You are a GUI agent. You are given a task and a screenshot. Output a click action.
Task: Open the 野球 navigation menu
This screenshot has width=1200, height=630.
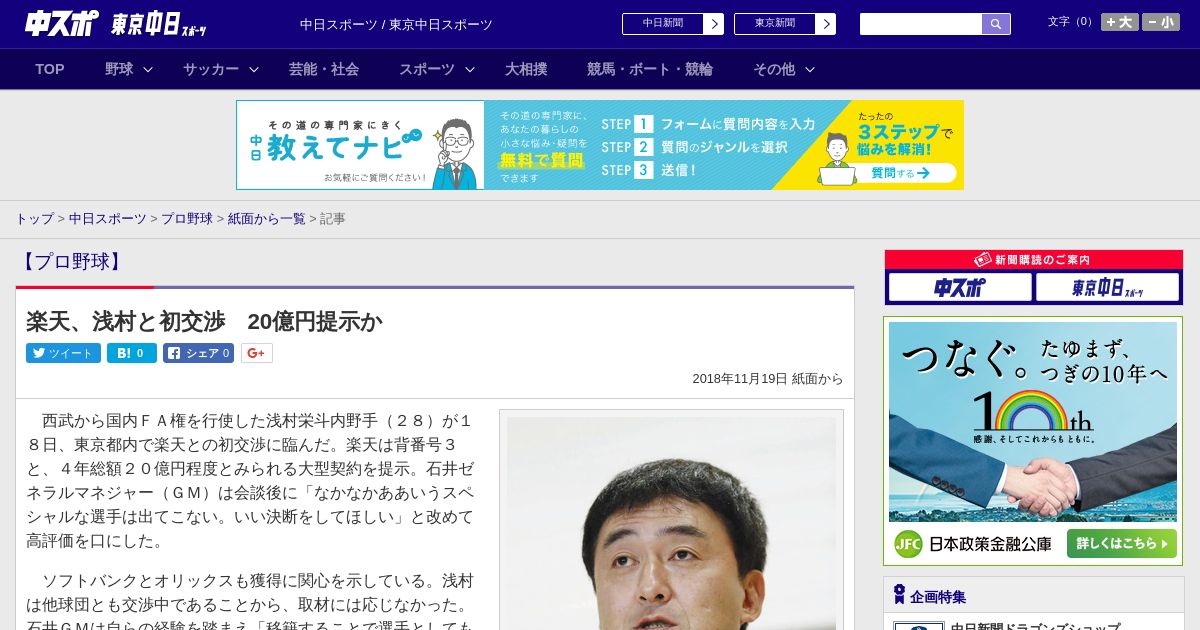(x=119, y=69)
